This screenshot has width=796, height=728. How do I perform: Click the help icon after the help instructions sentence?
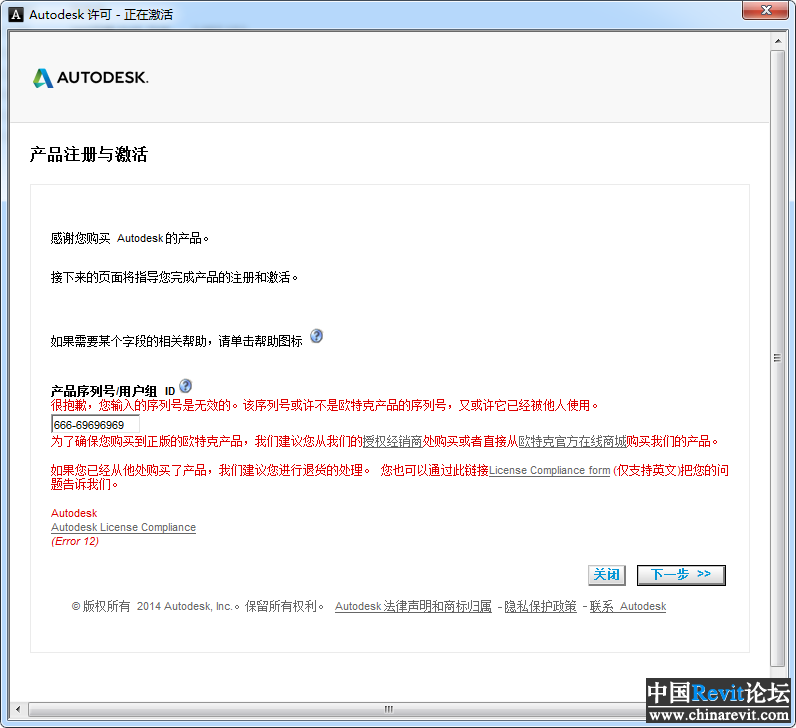(316, 337)
